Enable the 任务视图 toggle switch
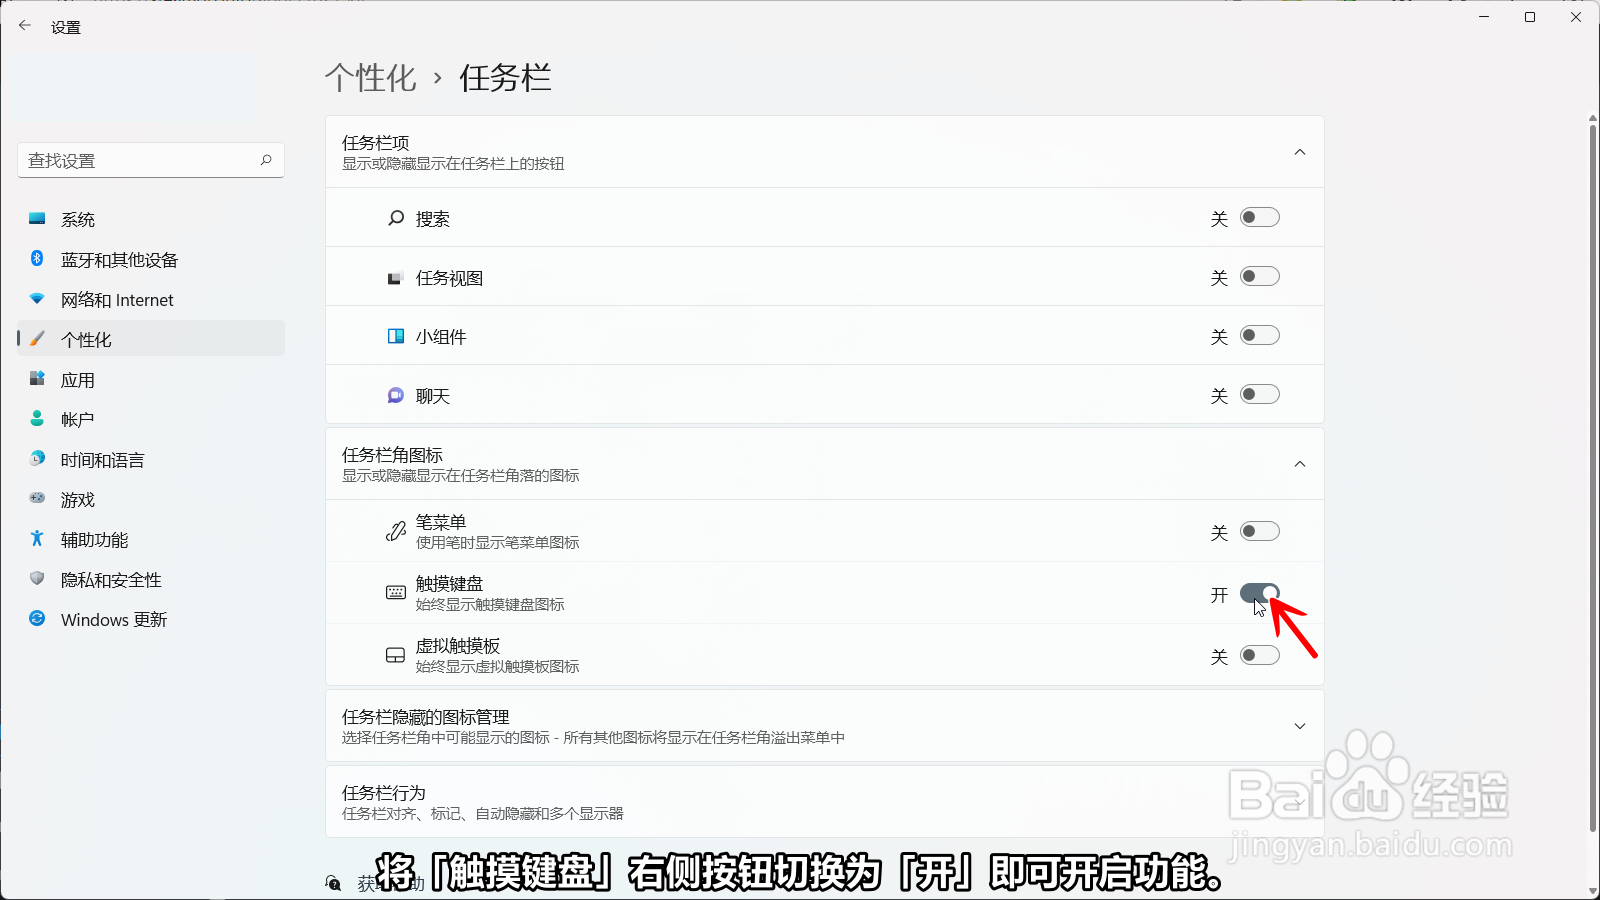 (x=1260, y=277)
